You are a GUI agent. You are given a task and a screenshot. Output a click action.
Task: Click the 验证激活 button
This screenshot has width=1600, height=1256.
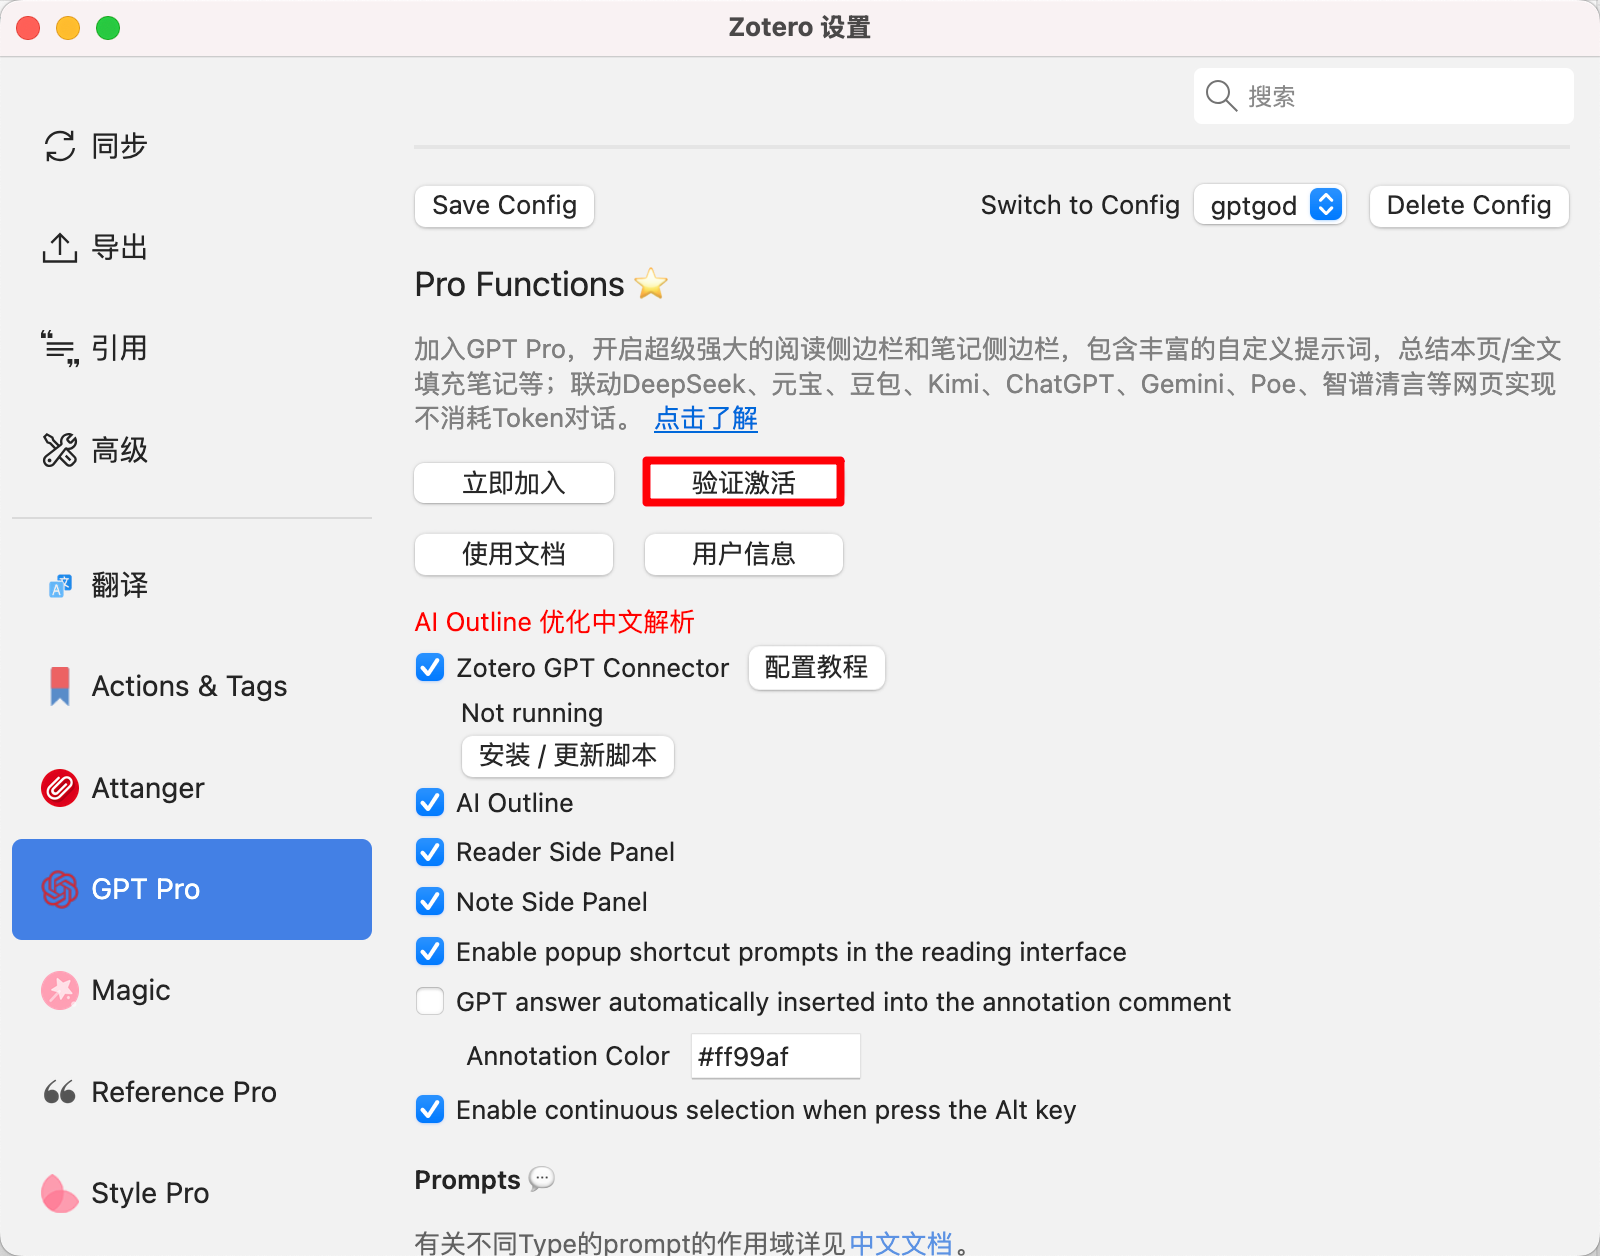pos(744,483)
